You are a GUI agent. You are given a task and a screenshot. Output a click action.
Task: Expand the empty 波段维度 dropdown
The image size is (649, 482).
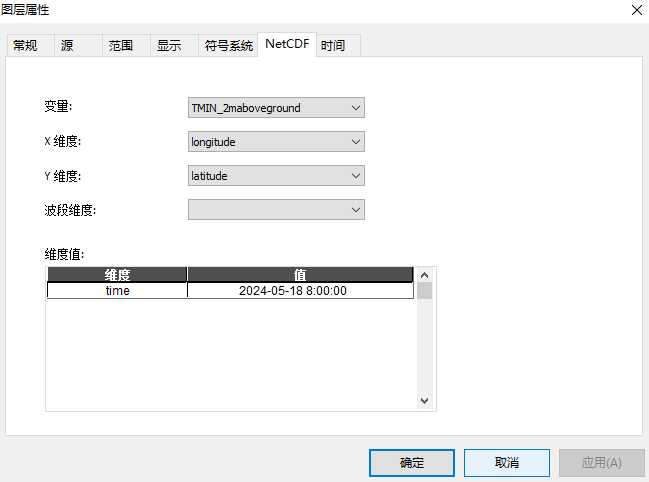(276, 210)
